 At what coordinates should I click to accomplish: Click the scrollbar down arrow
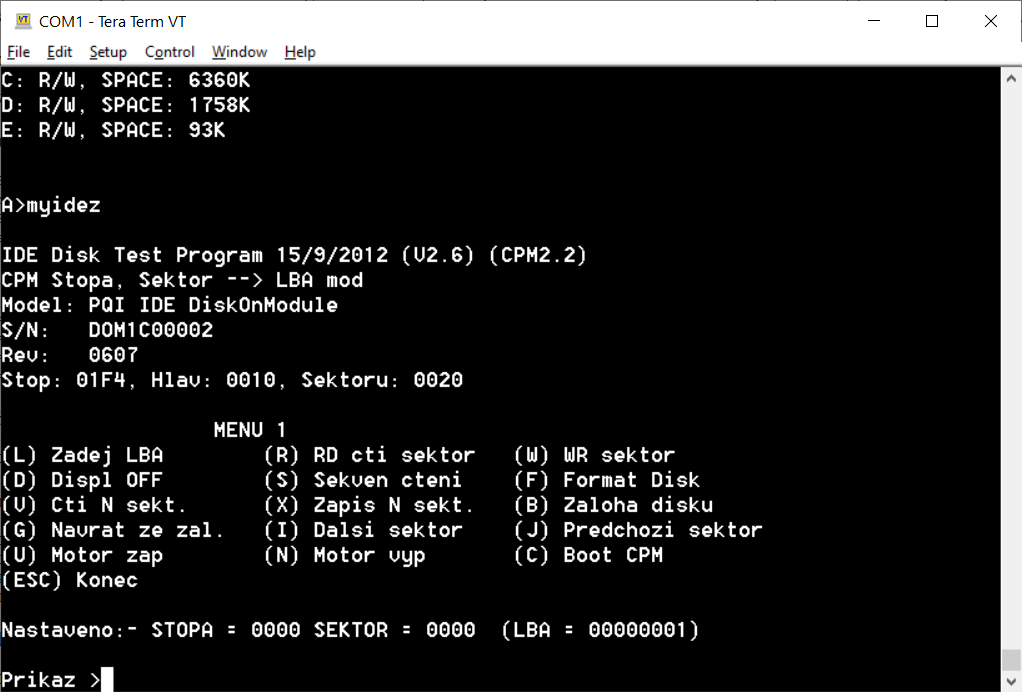click(x=1011, y=682)
